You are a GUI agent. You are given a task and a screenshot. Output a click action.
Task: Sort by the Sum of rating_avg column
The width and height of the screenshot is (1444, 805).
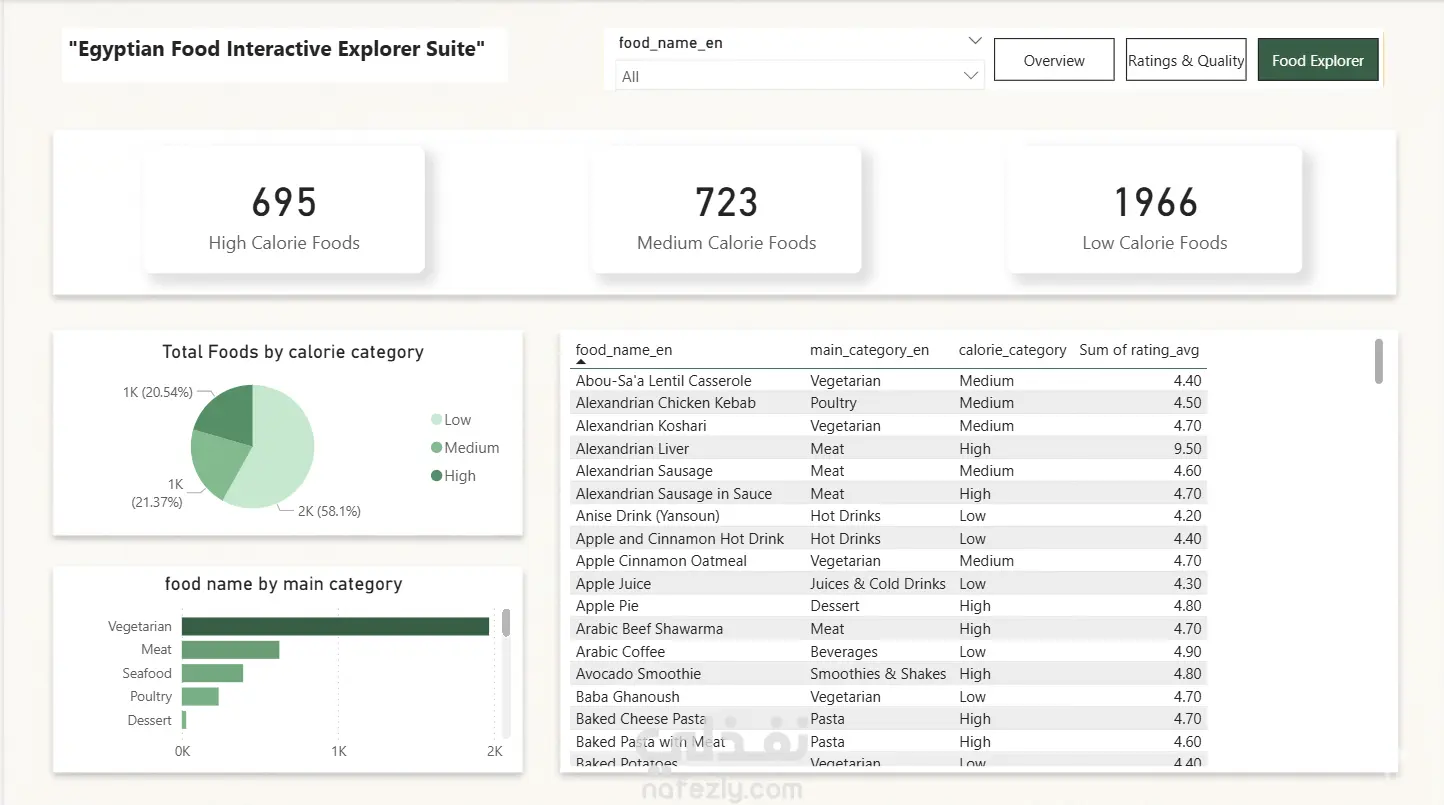coord(1139,350)
